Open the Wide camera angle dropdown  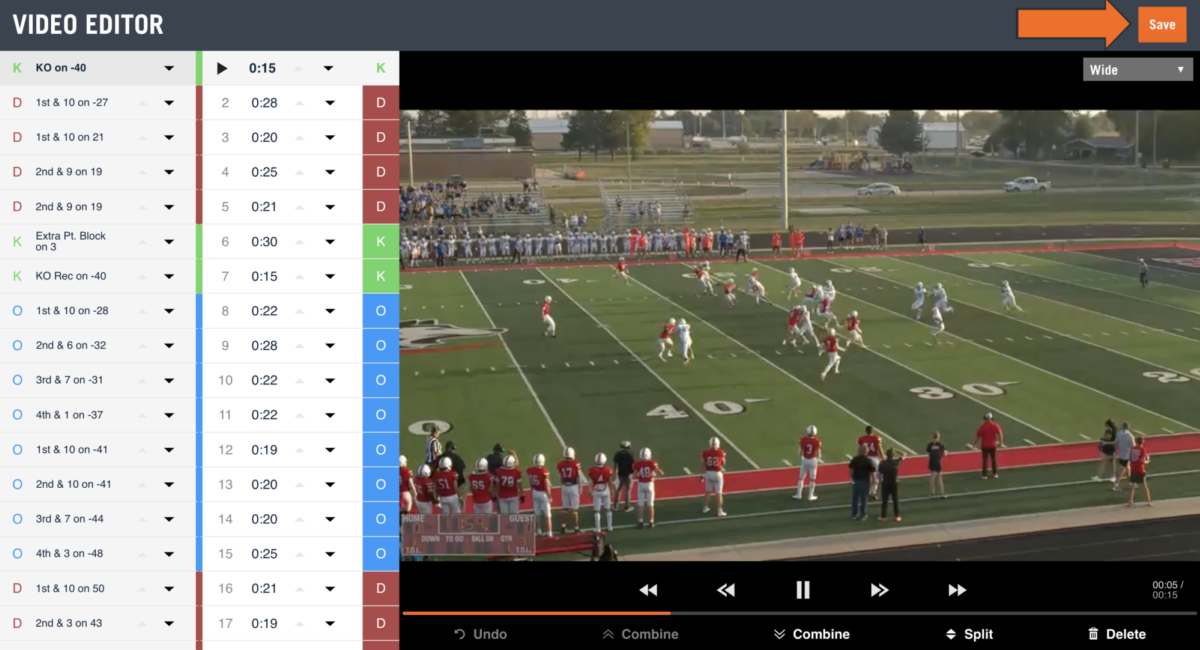[x=1137, y=69]
